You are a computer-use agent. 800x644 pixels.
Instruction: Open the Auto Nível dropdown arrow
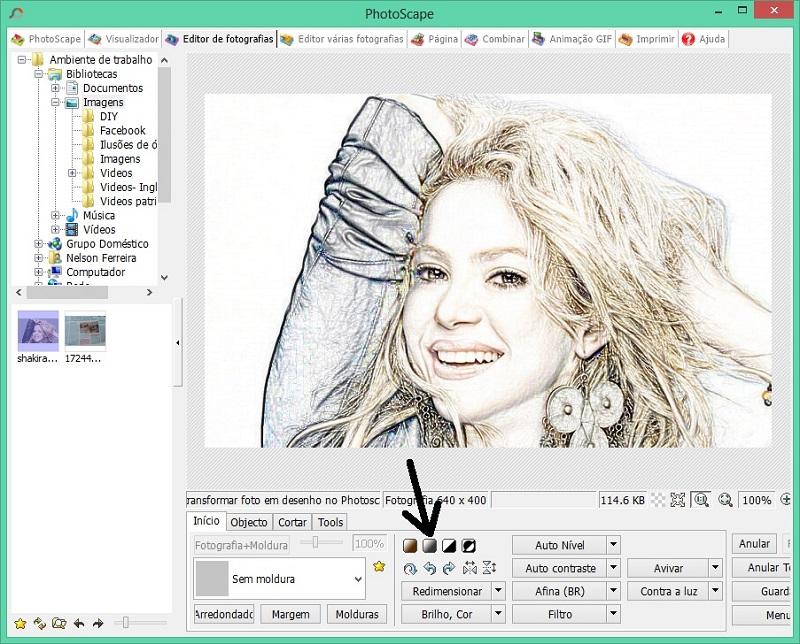613,545
